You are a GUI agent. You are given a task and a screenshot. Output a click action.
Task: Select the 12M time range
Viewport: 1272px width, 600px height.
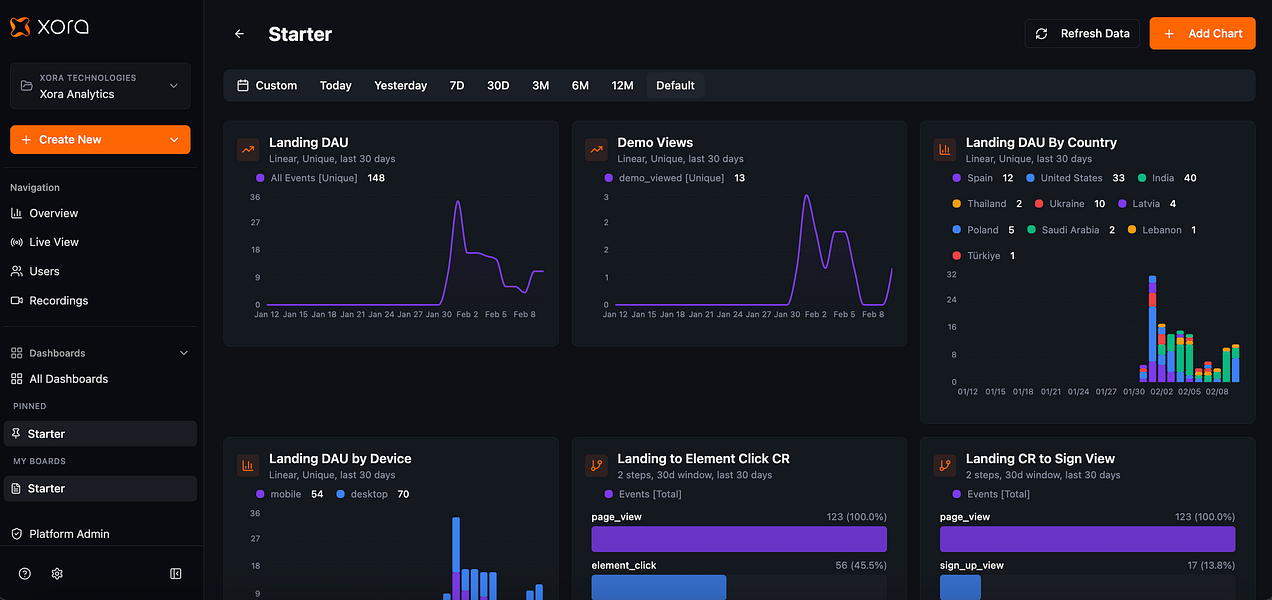623,86
